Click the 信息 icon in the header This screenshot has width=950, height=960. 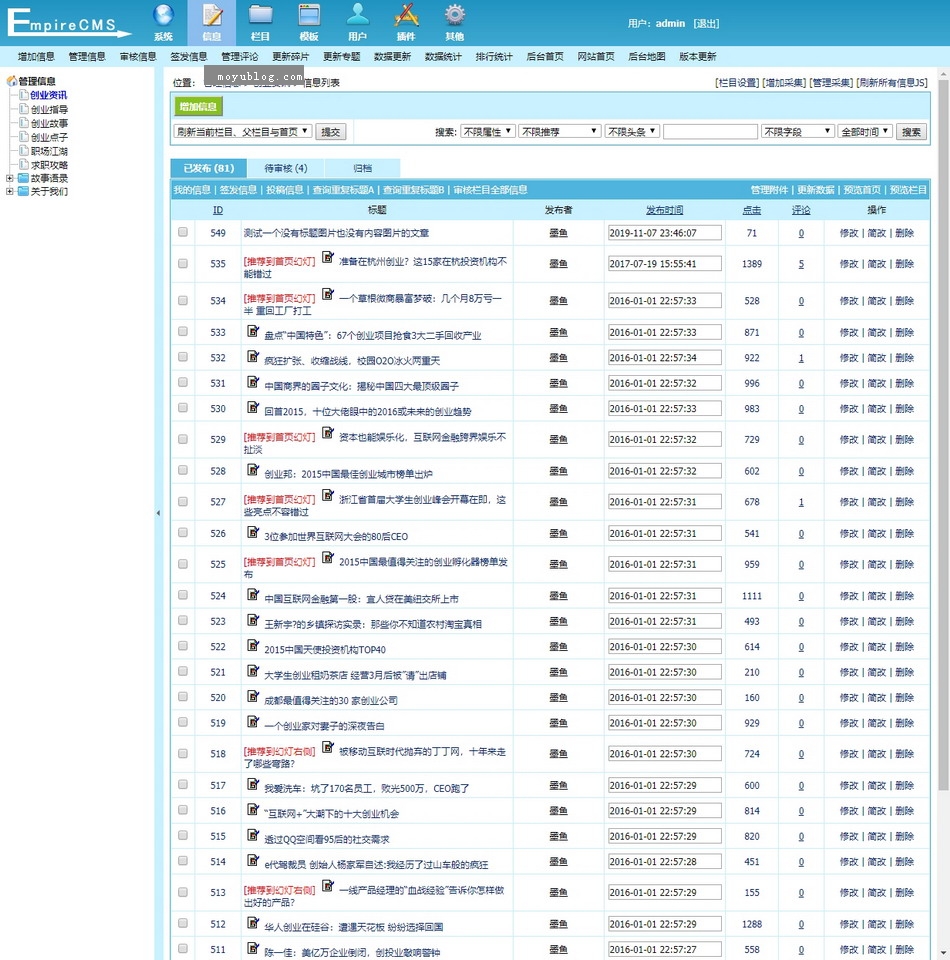point(212,21)
